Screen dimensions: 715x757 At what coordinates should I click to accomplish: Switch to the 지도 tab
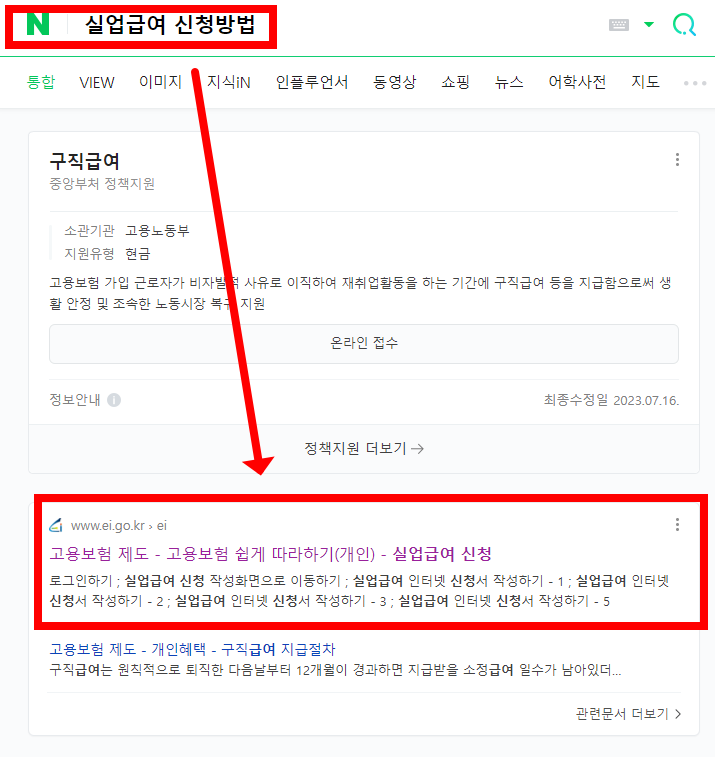[x=645, y=82]
